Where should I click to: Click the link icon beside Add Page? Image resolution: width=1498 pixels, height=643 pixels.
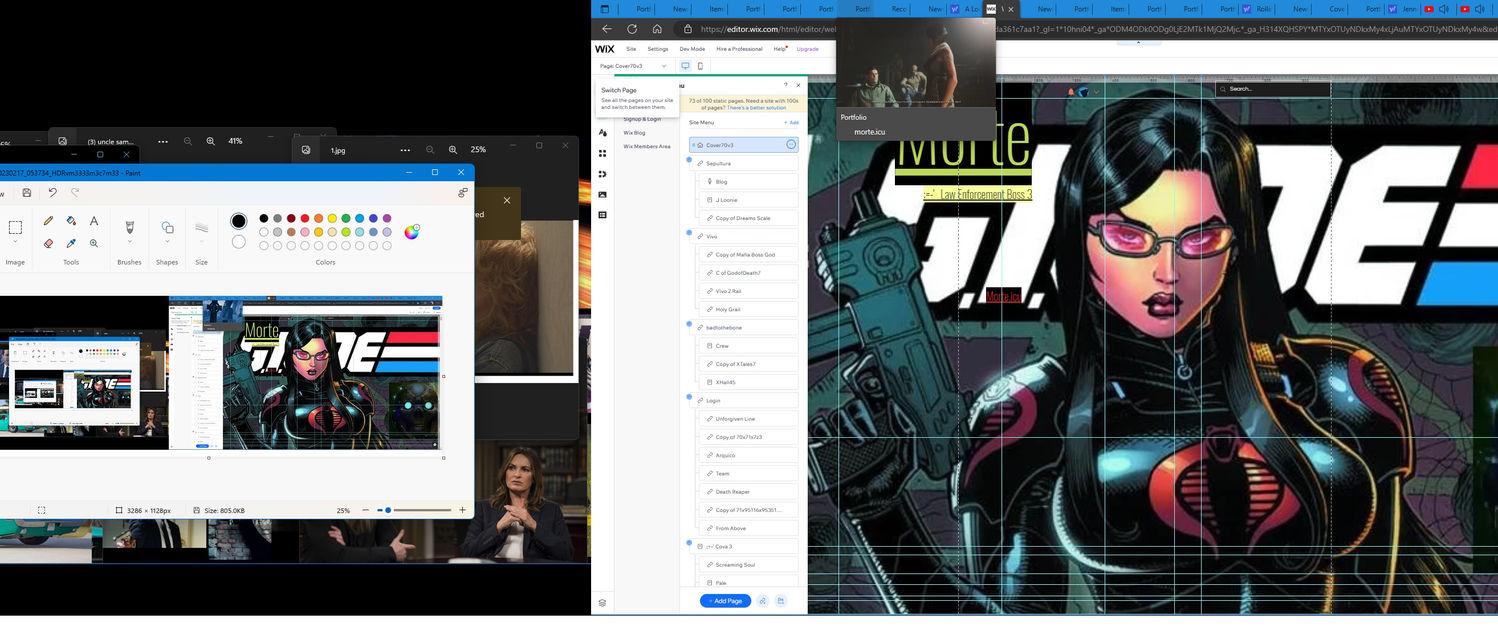pos(763,601)
